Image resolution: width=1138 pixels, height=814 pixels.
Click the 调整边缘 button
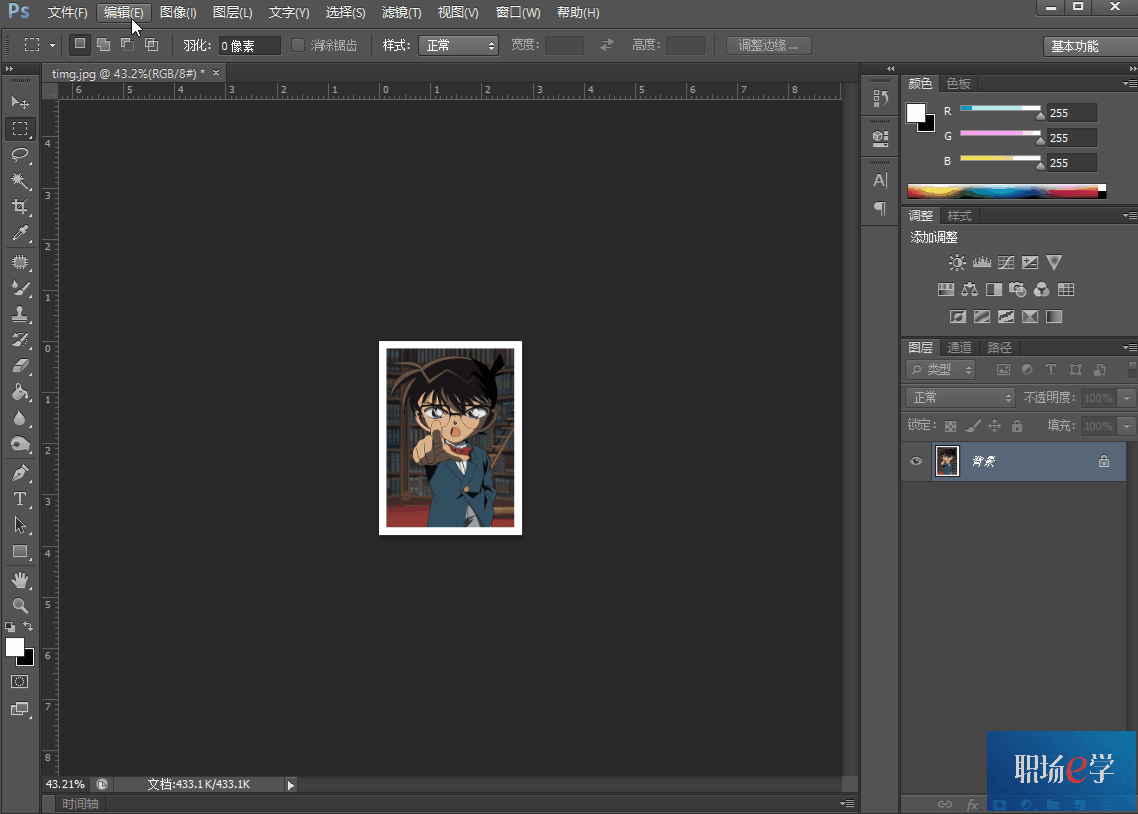pos(768,45)
